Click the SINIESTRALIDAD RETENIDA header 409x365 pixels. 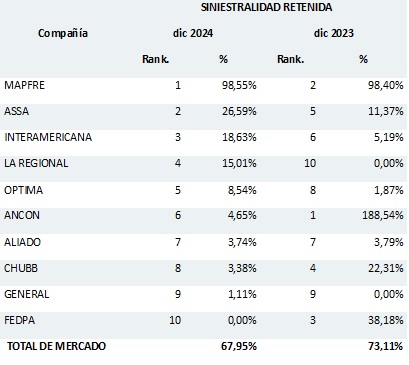(266, 7)
